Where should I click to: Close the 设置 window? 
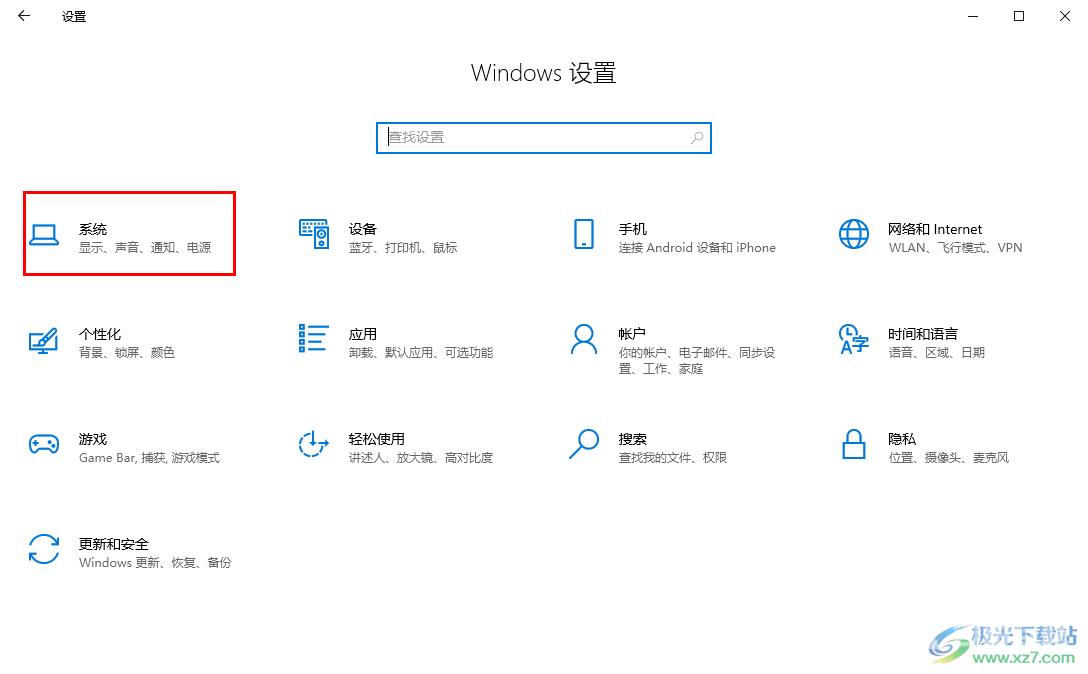click(1064, 16)
